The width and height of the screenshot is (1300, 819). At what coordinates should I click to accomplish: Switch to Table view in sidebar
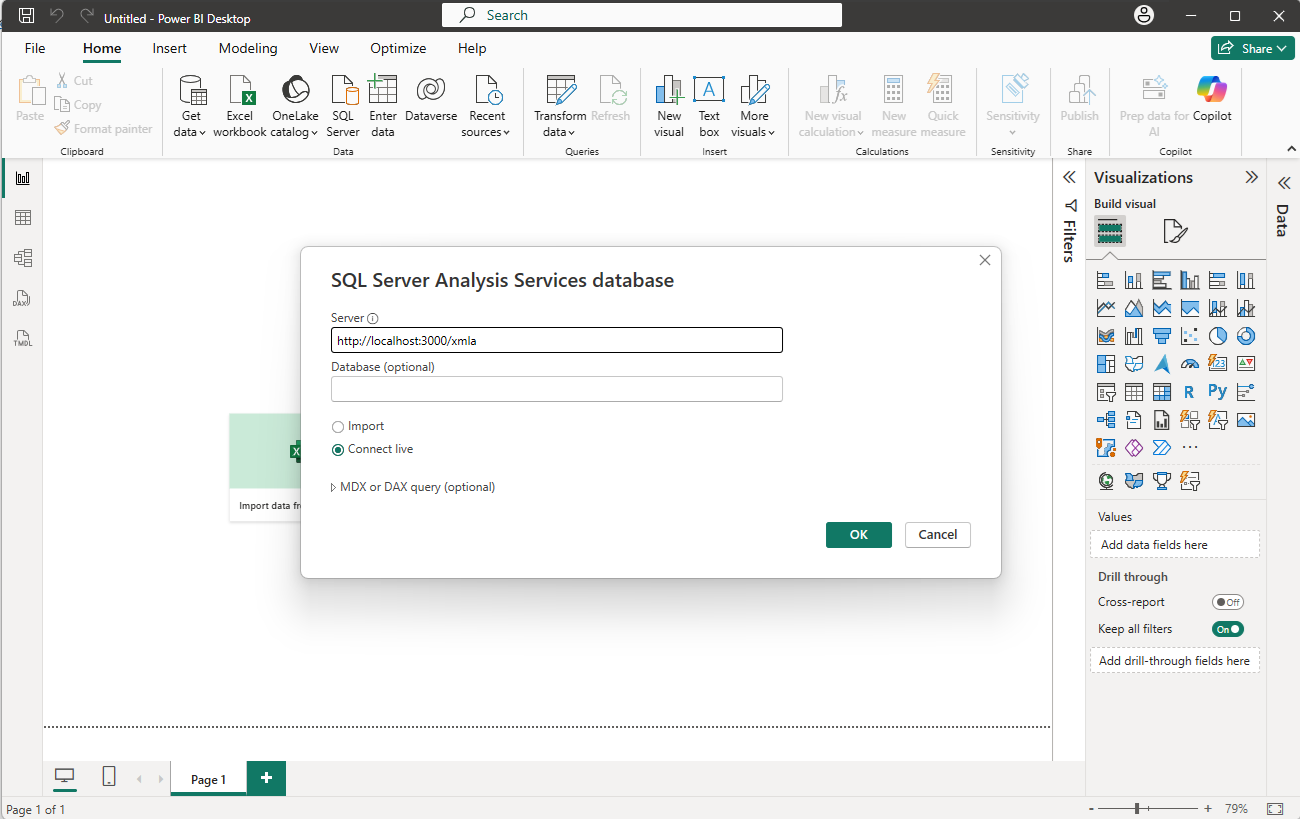[x=22, y=218]
